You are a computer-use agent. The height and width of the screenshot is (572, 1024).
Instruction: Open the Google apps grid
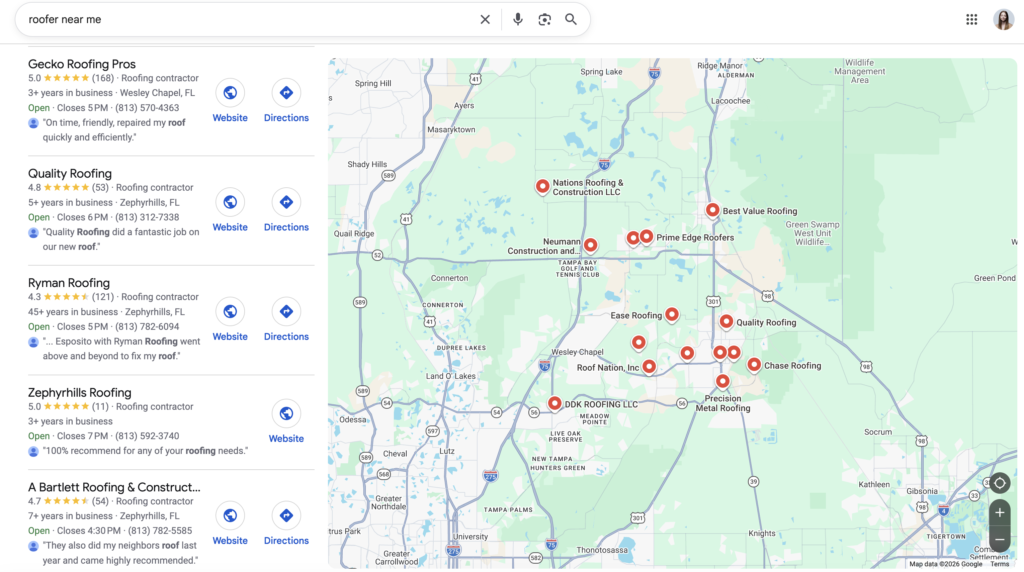click(x=972, y=20)
